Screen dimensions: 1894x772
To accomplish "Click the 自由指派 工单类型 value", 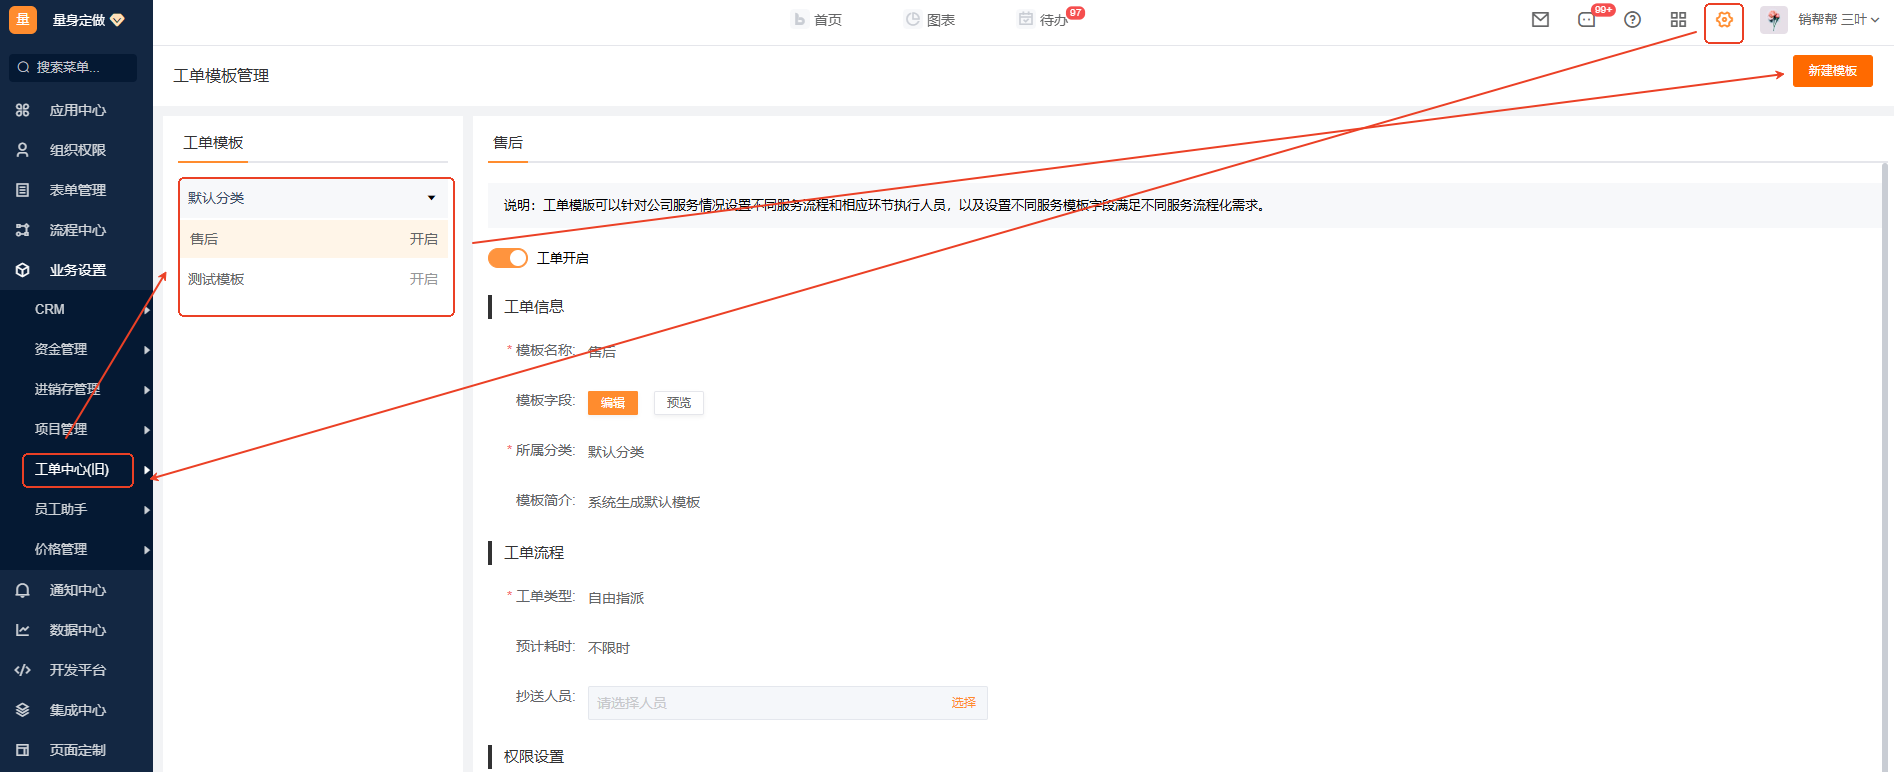I will click(616, 598).
